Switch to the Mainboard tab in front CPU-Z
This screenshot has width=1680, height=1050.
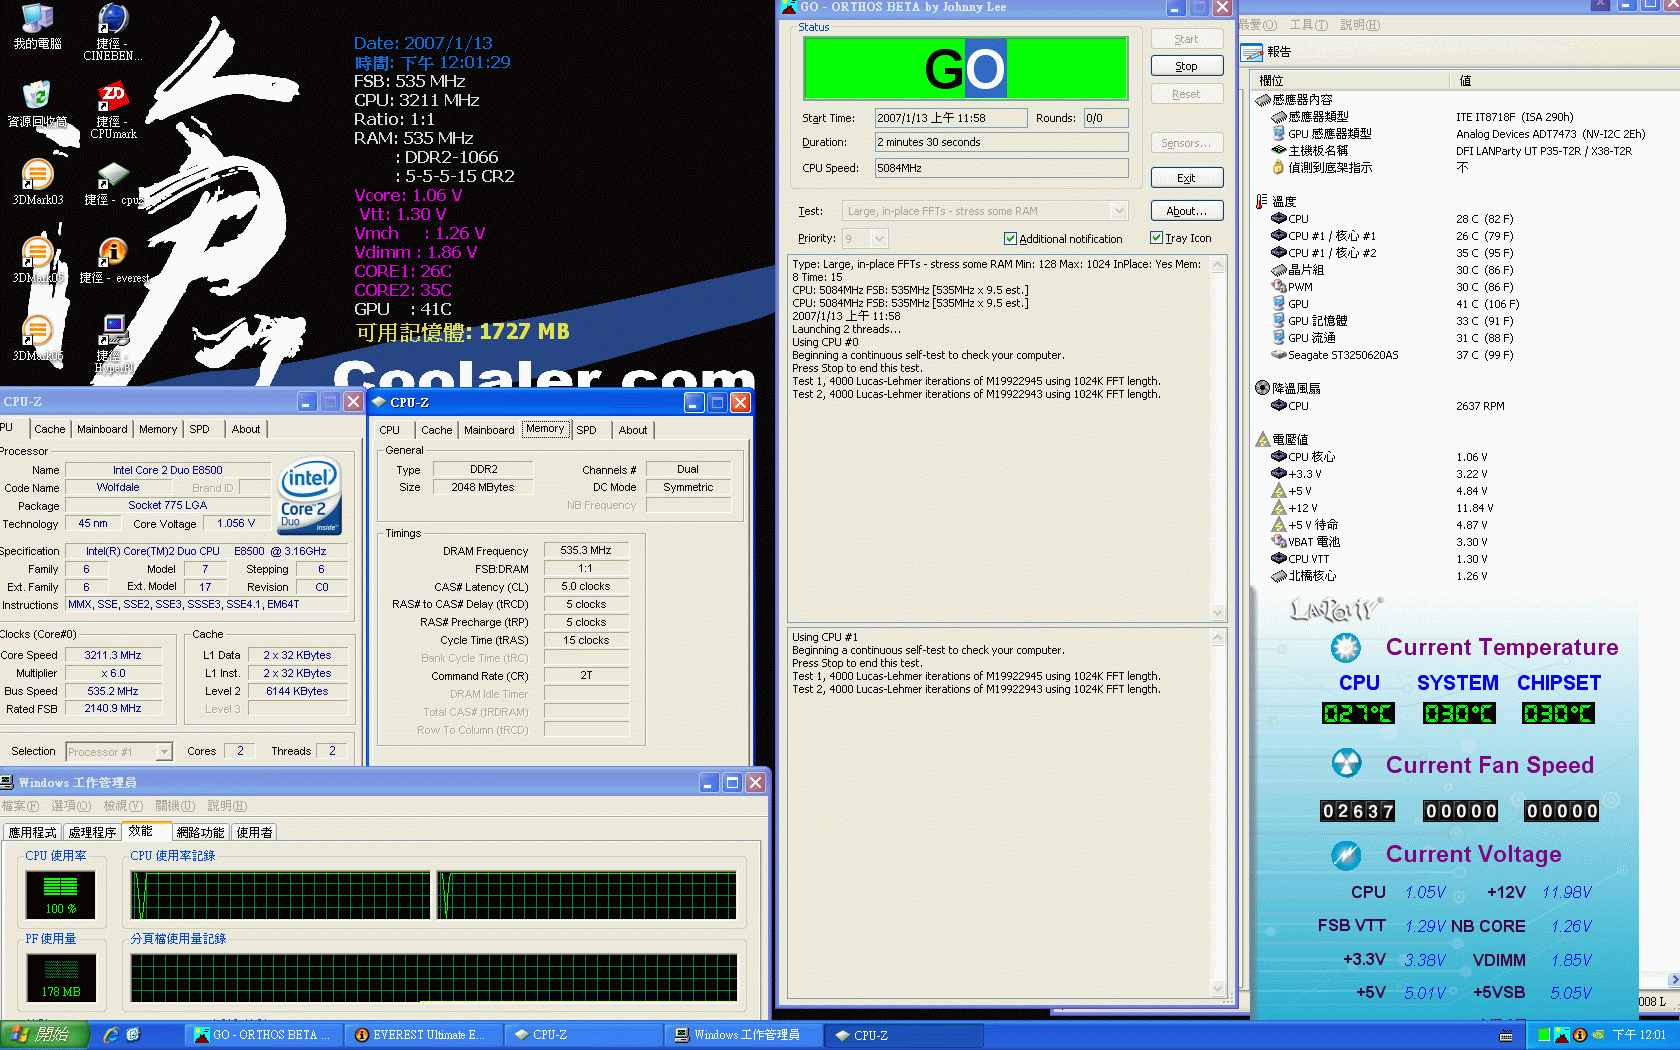click(x=489, y=430)
